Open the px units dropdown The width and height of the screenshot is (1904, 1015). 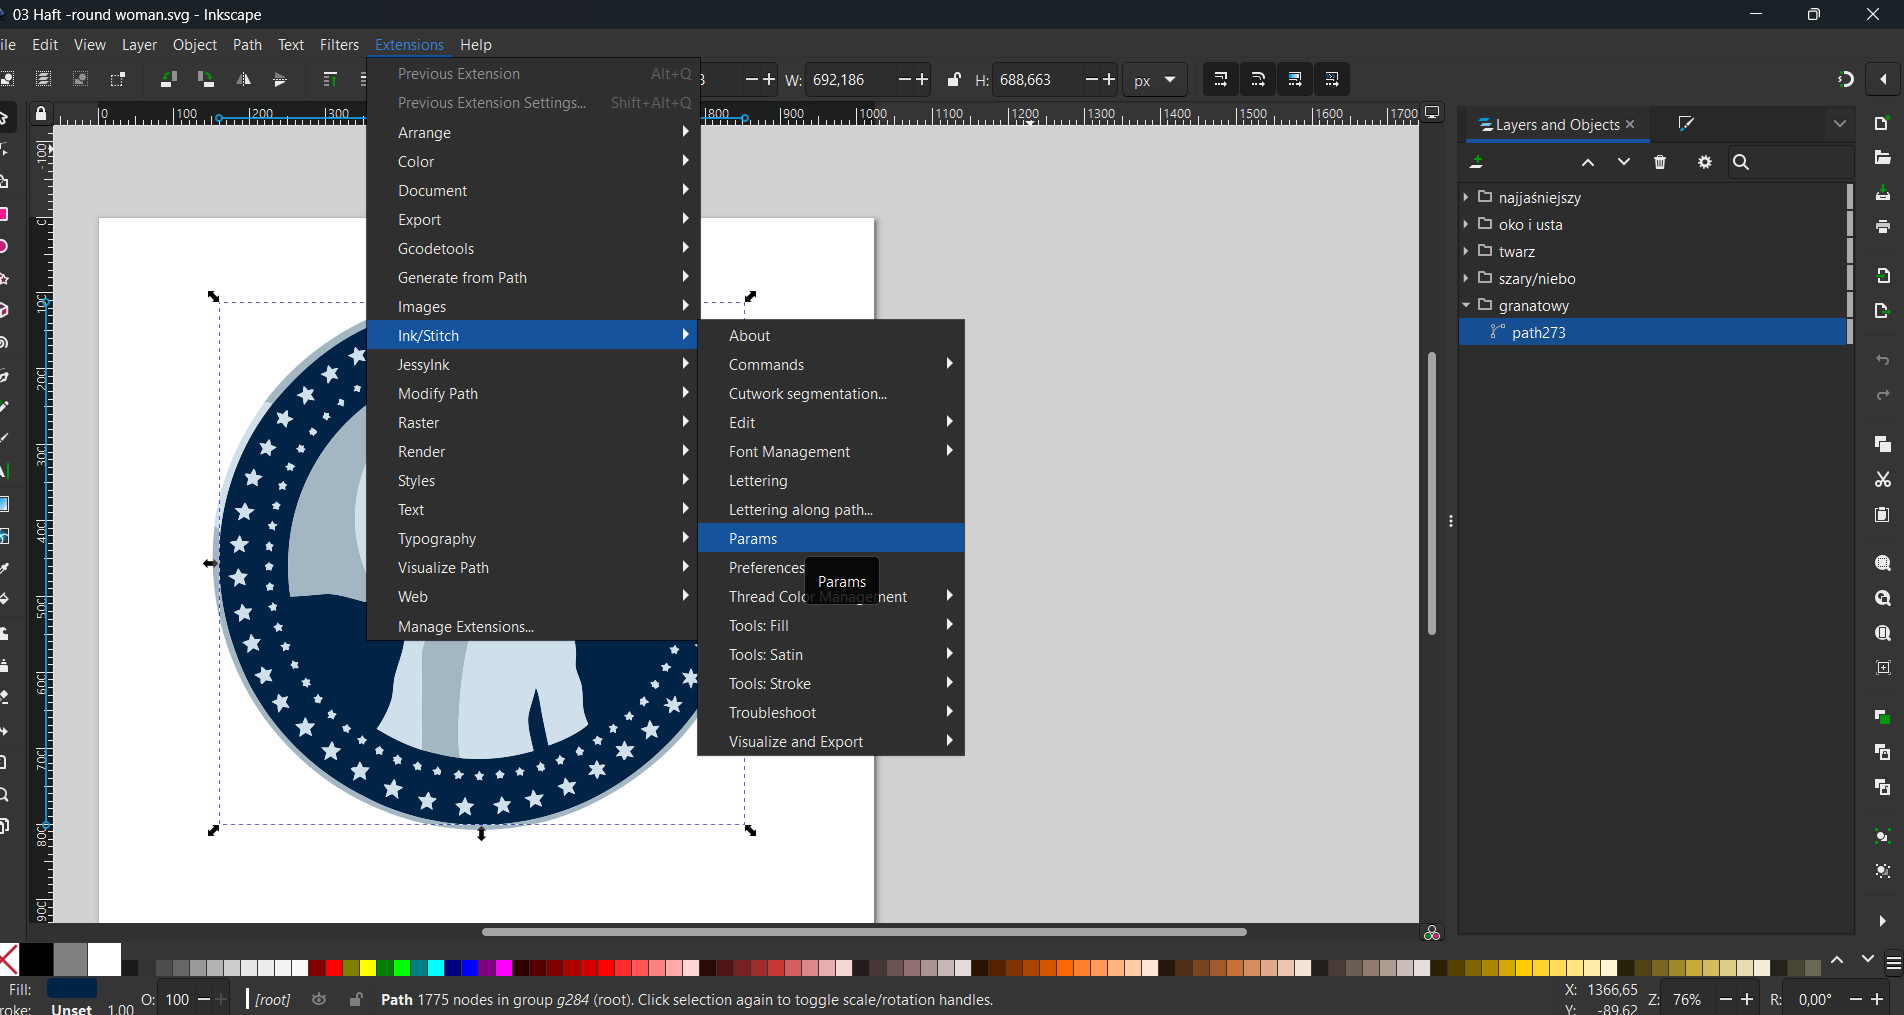[1155, 80]
